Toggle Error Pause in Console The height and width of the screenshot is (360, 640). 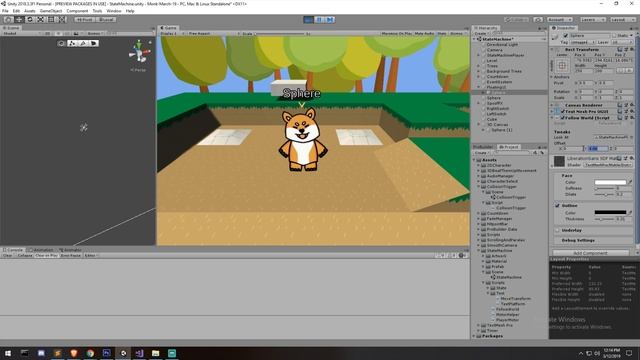[x=71, y=256]
